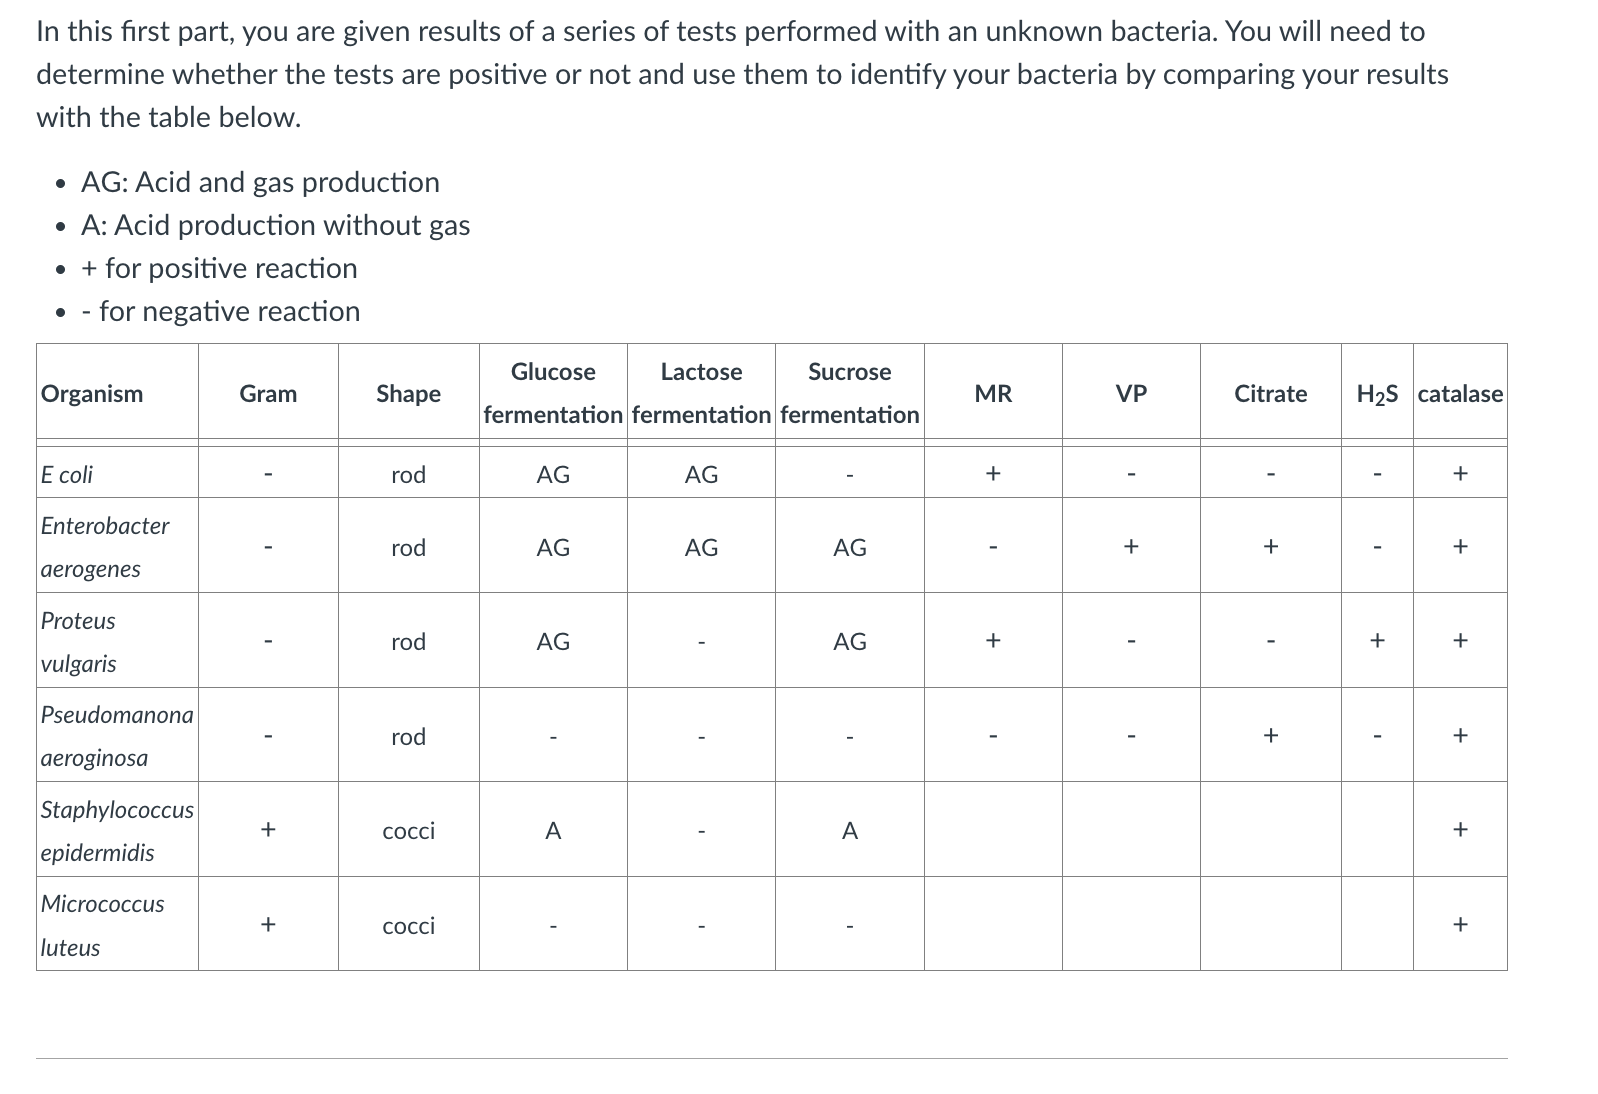Click the H2S column header
Viewport: 1598px width, 1094px height.
pyautogui.click(x=1377, y=393)
